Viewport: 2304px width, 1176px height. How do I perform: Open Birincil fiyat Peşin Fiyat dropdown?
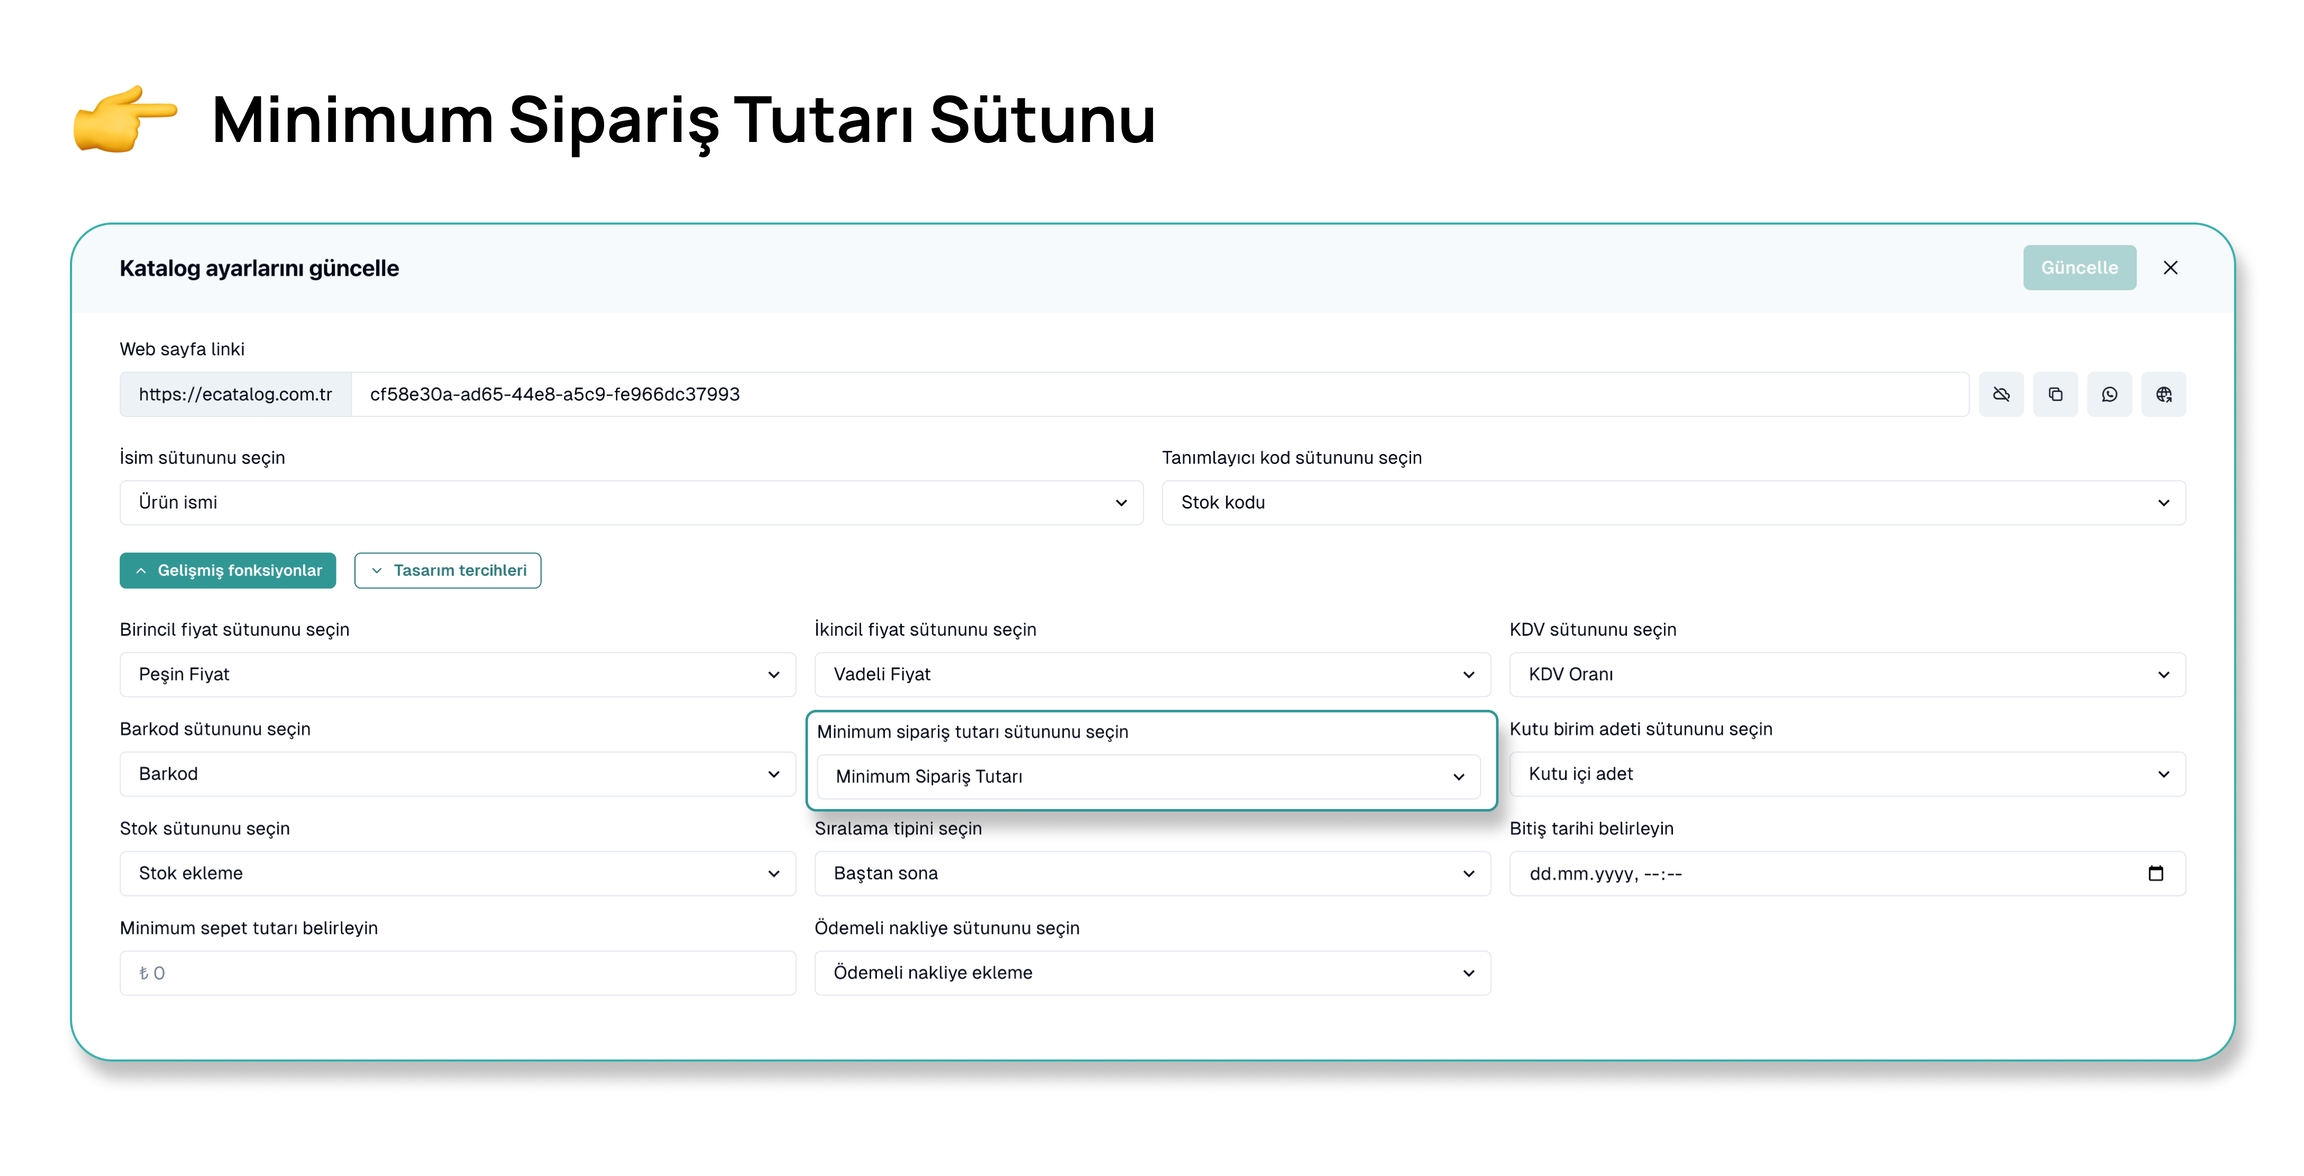click(457, 674)
